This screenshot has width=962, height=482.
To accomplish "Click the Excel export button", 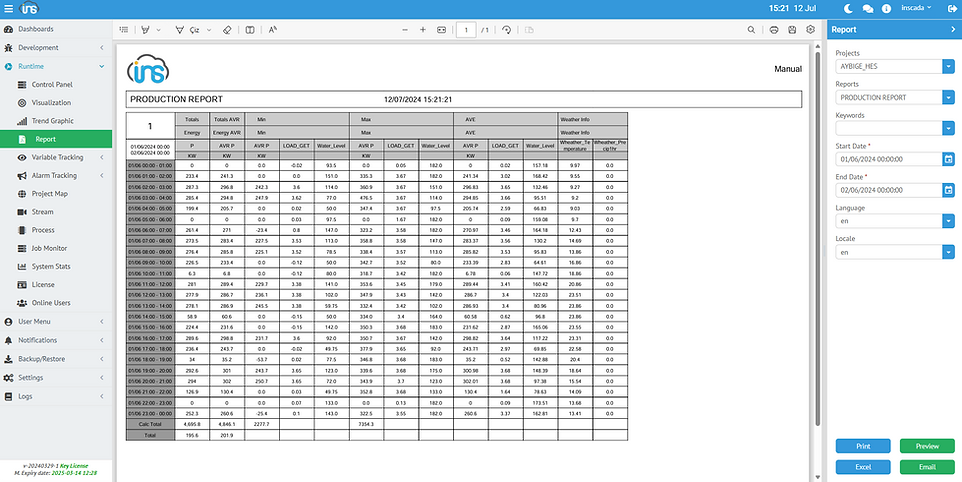I will [x=862, y=466].
